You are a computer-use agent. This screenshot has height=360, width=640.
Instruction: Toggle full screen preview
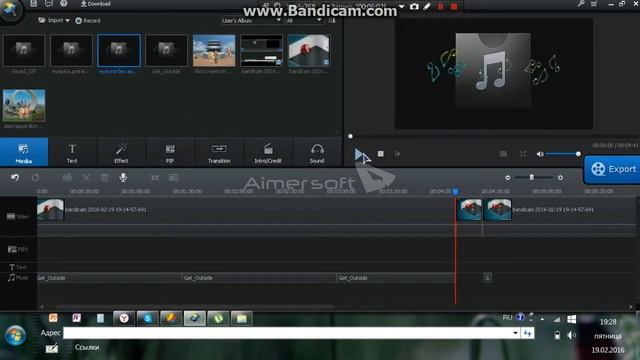523,154
